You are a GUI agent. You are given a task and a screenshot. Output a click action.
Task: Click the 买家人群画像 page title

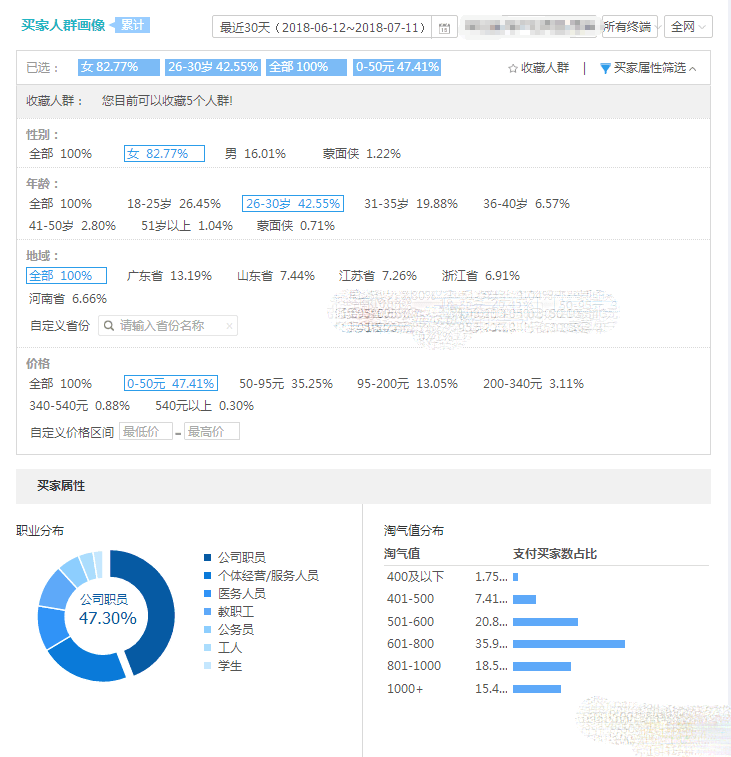coord(63,25)
